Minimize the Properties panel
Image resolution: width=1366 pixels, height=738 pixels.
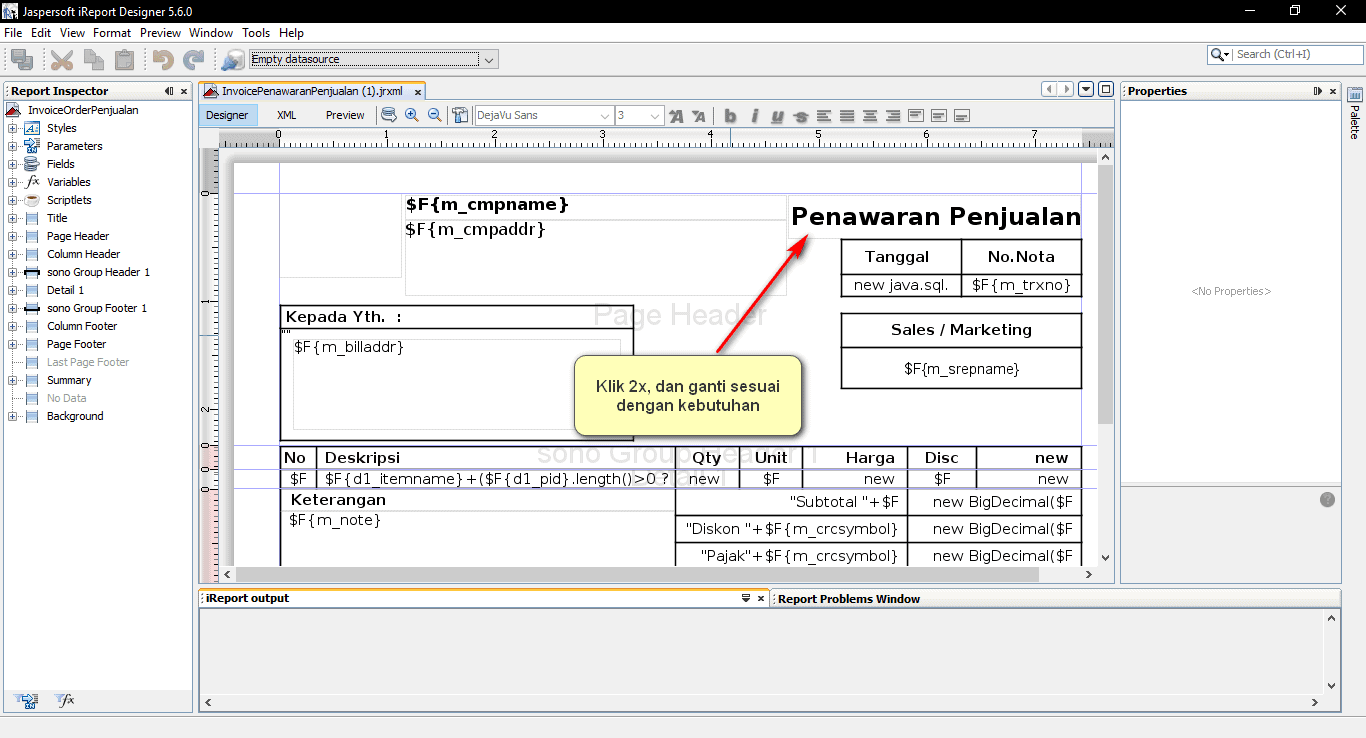click(1318, 91)
